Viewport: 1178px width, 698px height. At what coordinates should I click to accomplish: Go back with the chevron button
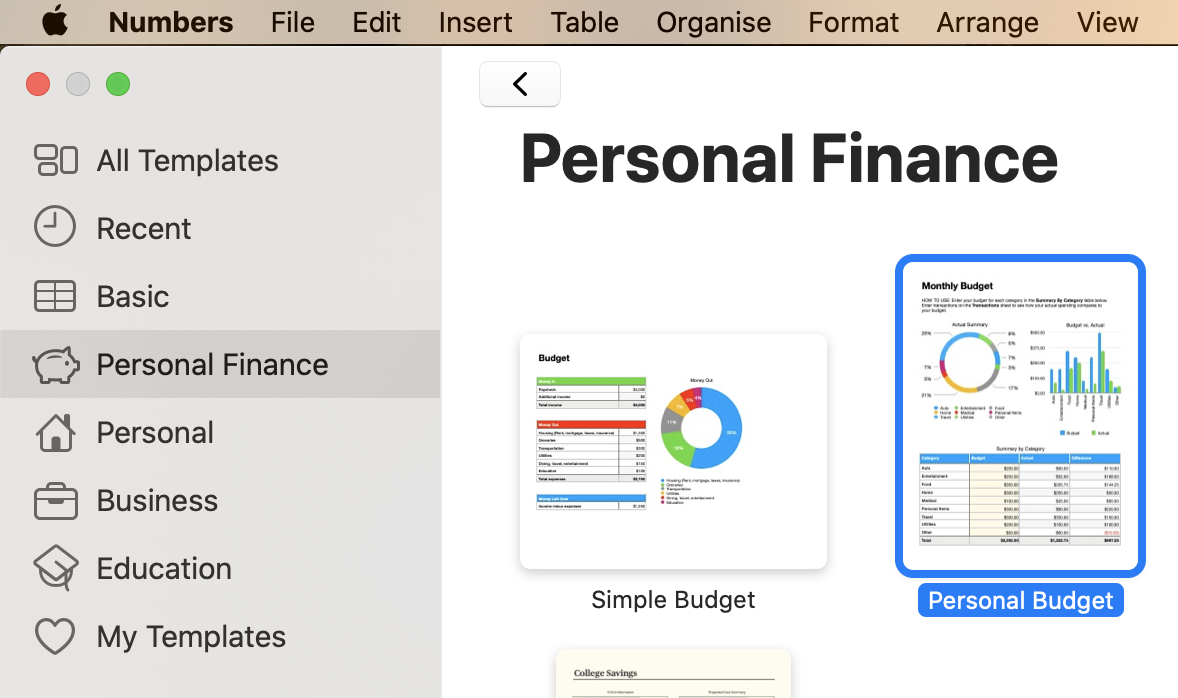pyautogui.click(x=520, y=84)
